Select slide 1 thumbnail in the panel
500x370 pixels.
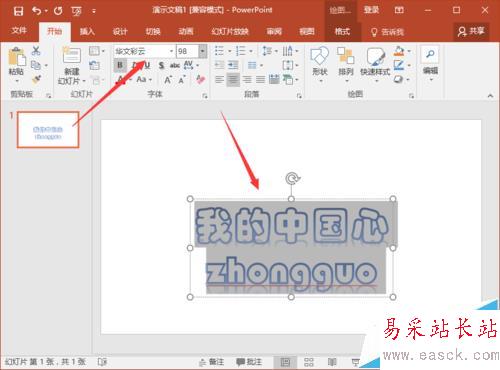48,130
